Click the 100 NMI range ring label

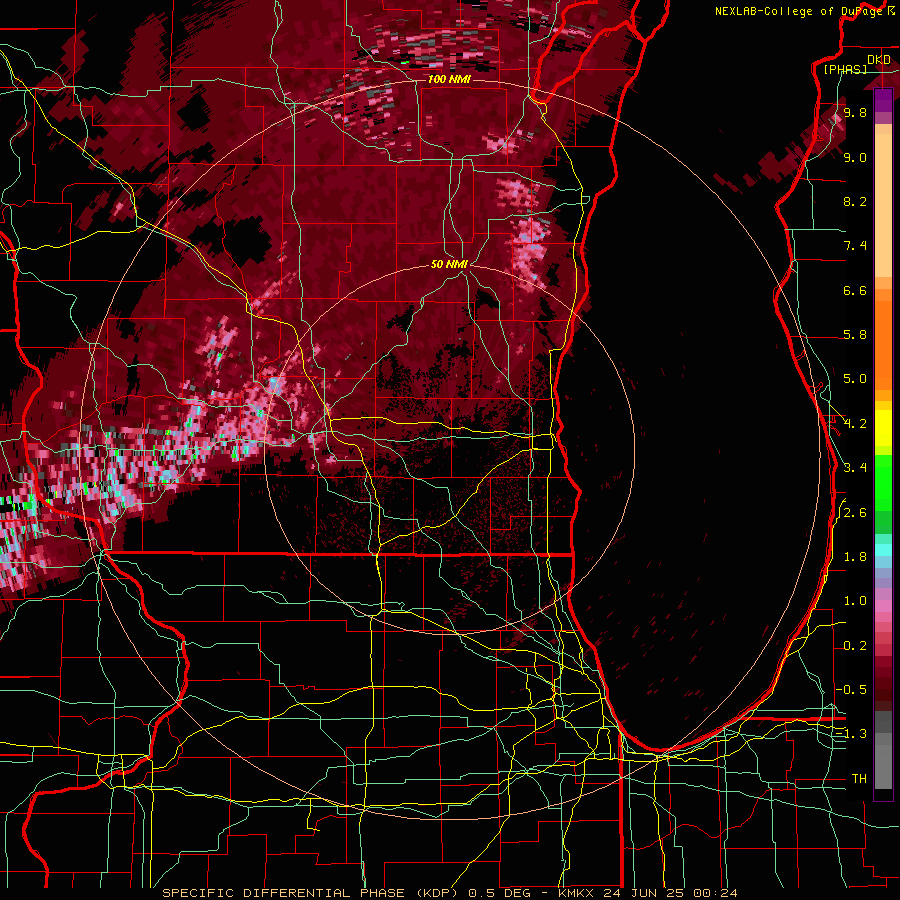click(449, 79)
